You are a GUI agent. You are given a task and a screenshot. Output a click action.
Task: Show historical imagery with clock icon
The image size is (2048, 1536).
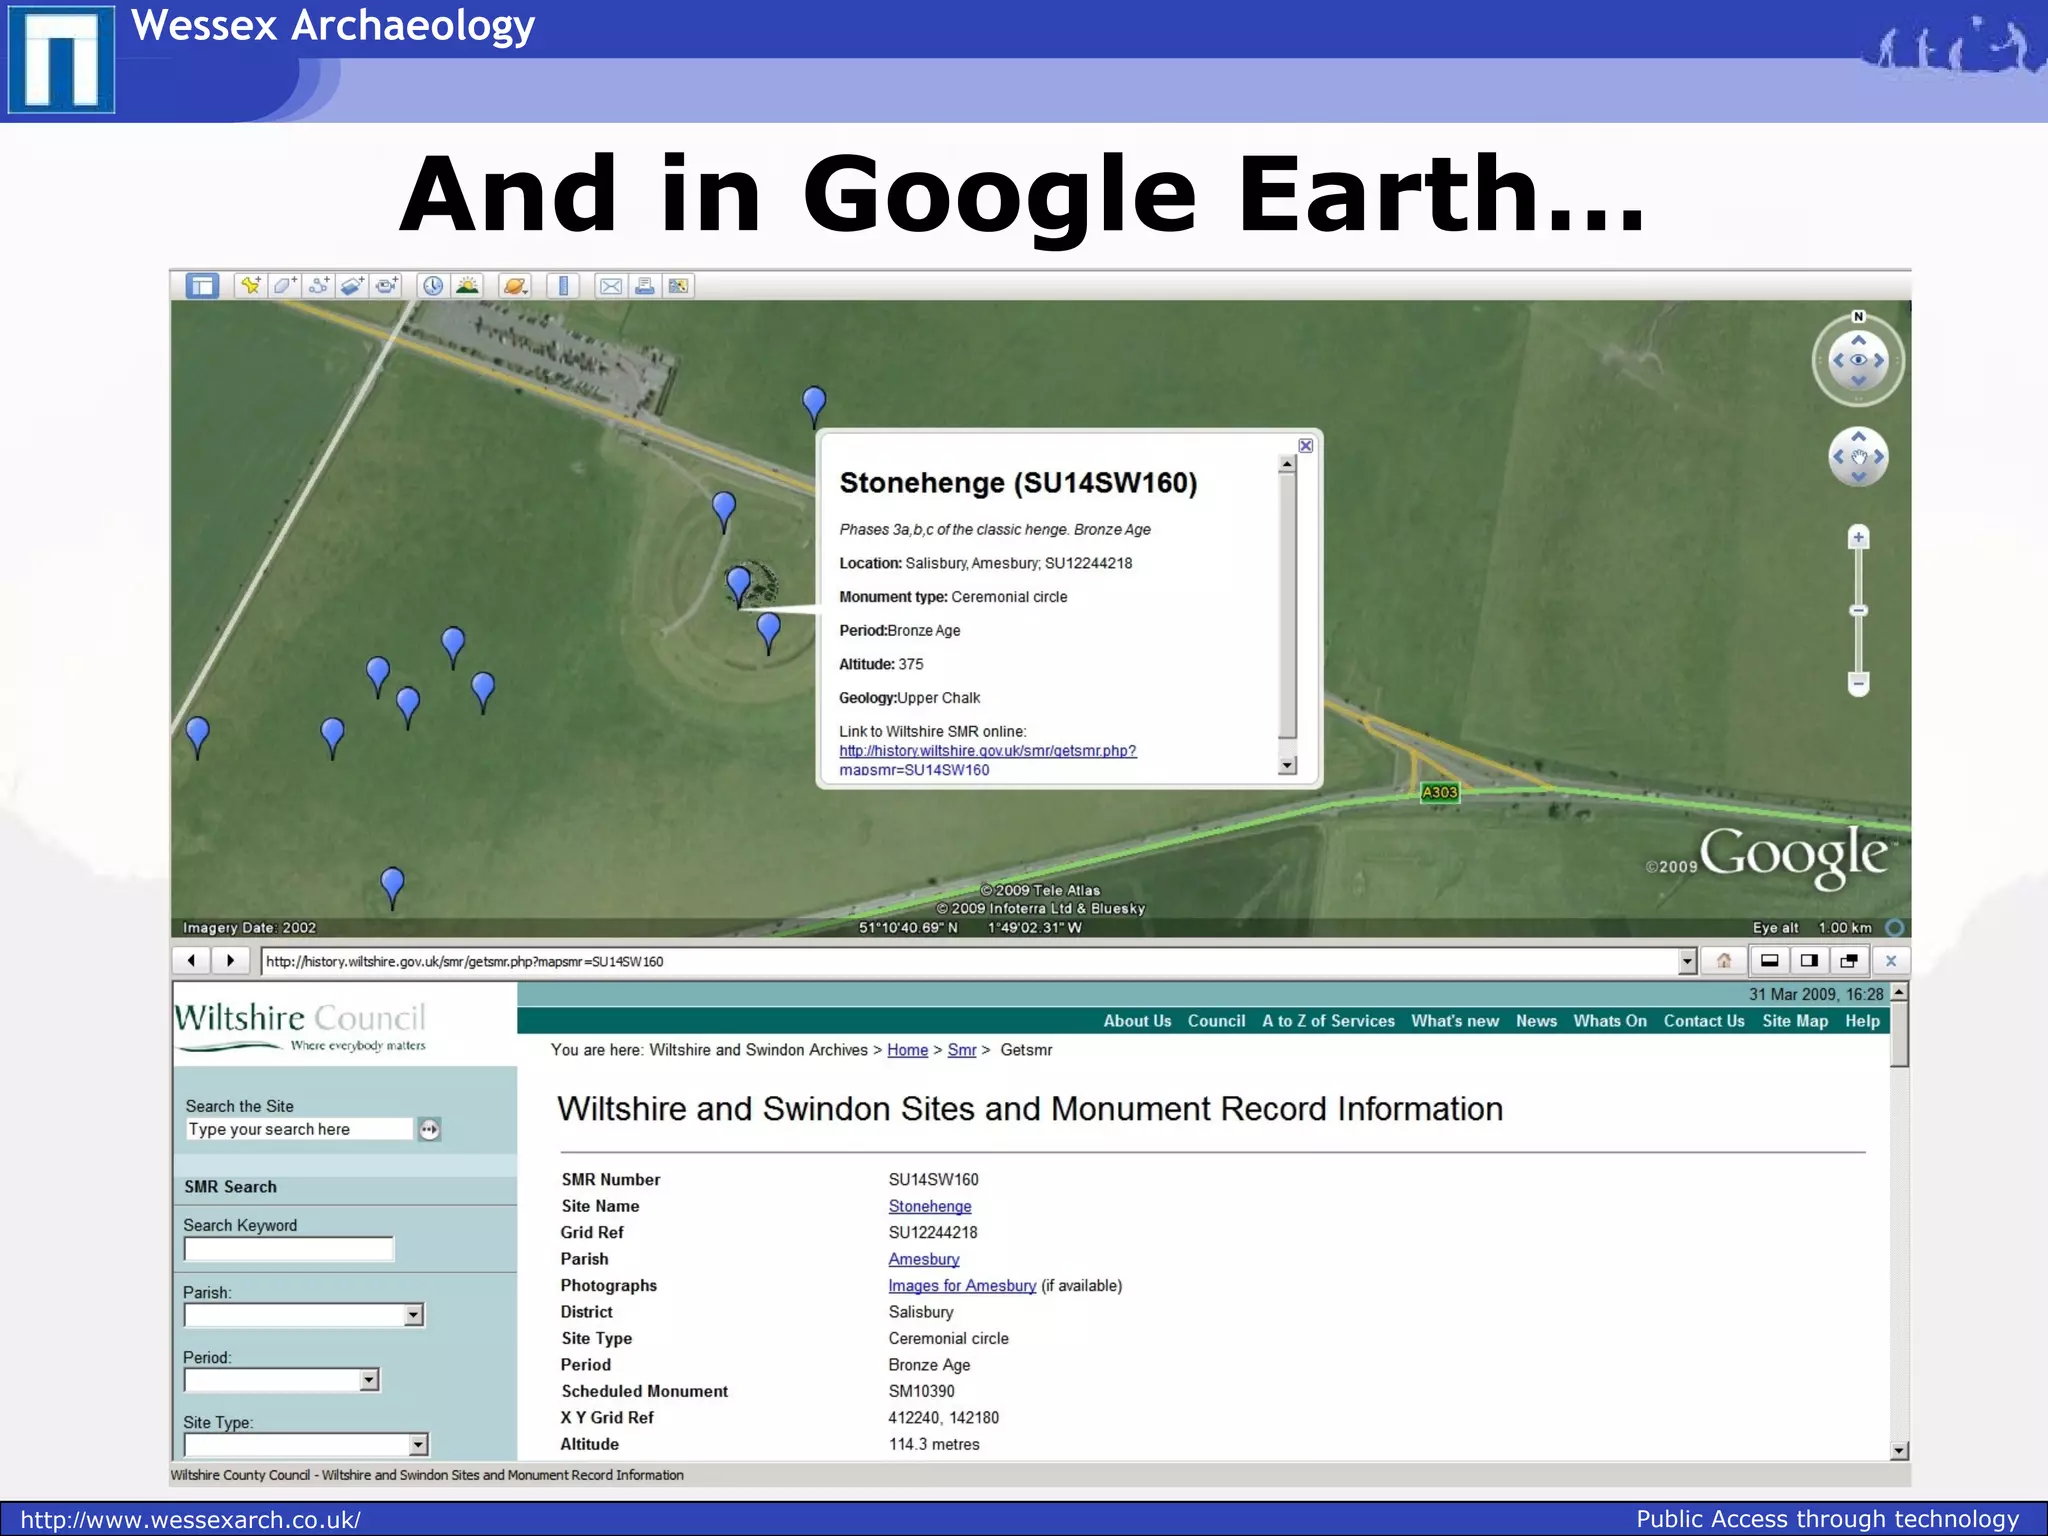(x=432, y=286)
